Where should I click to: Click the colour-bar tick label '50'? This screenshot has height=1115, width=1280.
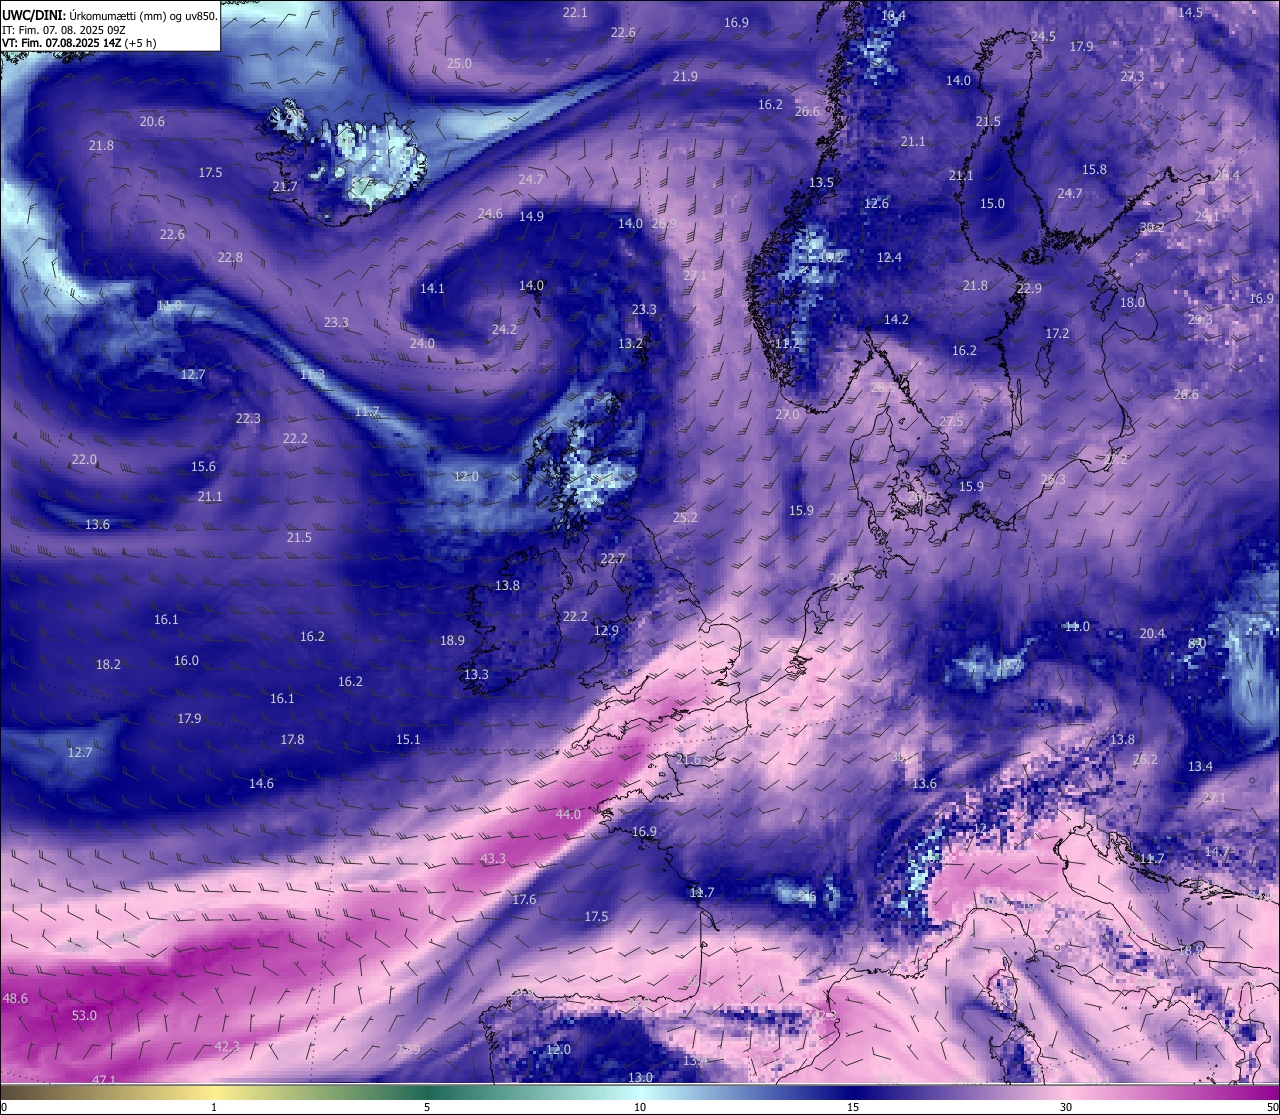1272,1107
